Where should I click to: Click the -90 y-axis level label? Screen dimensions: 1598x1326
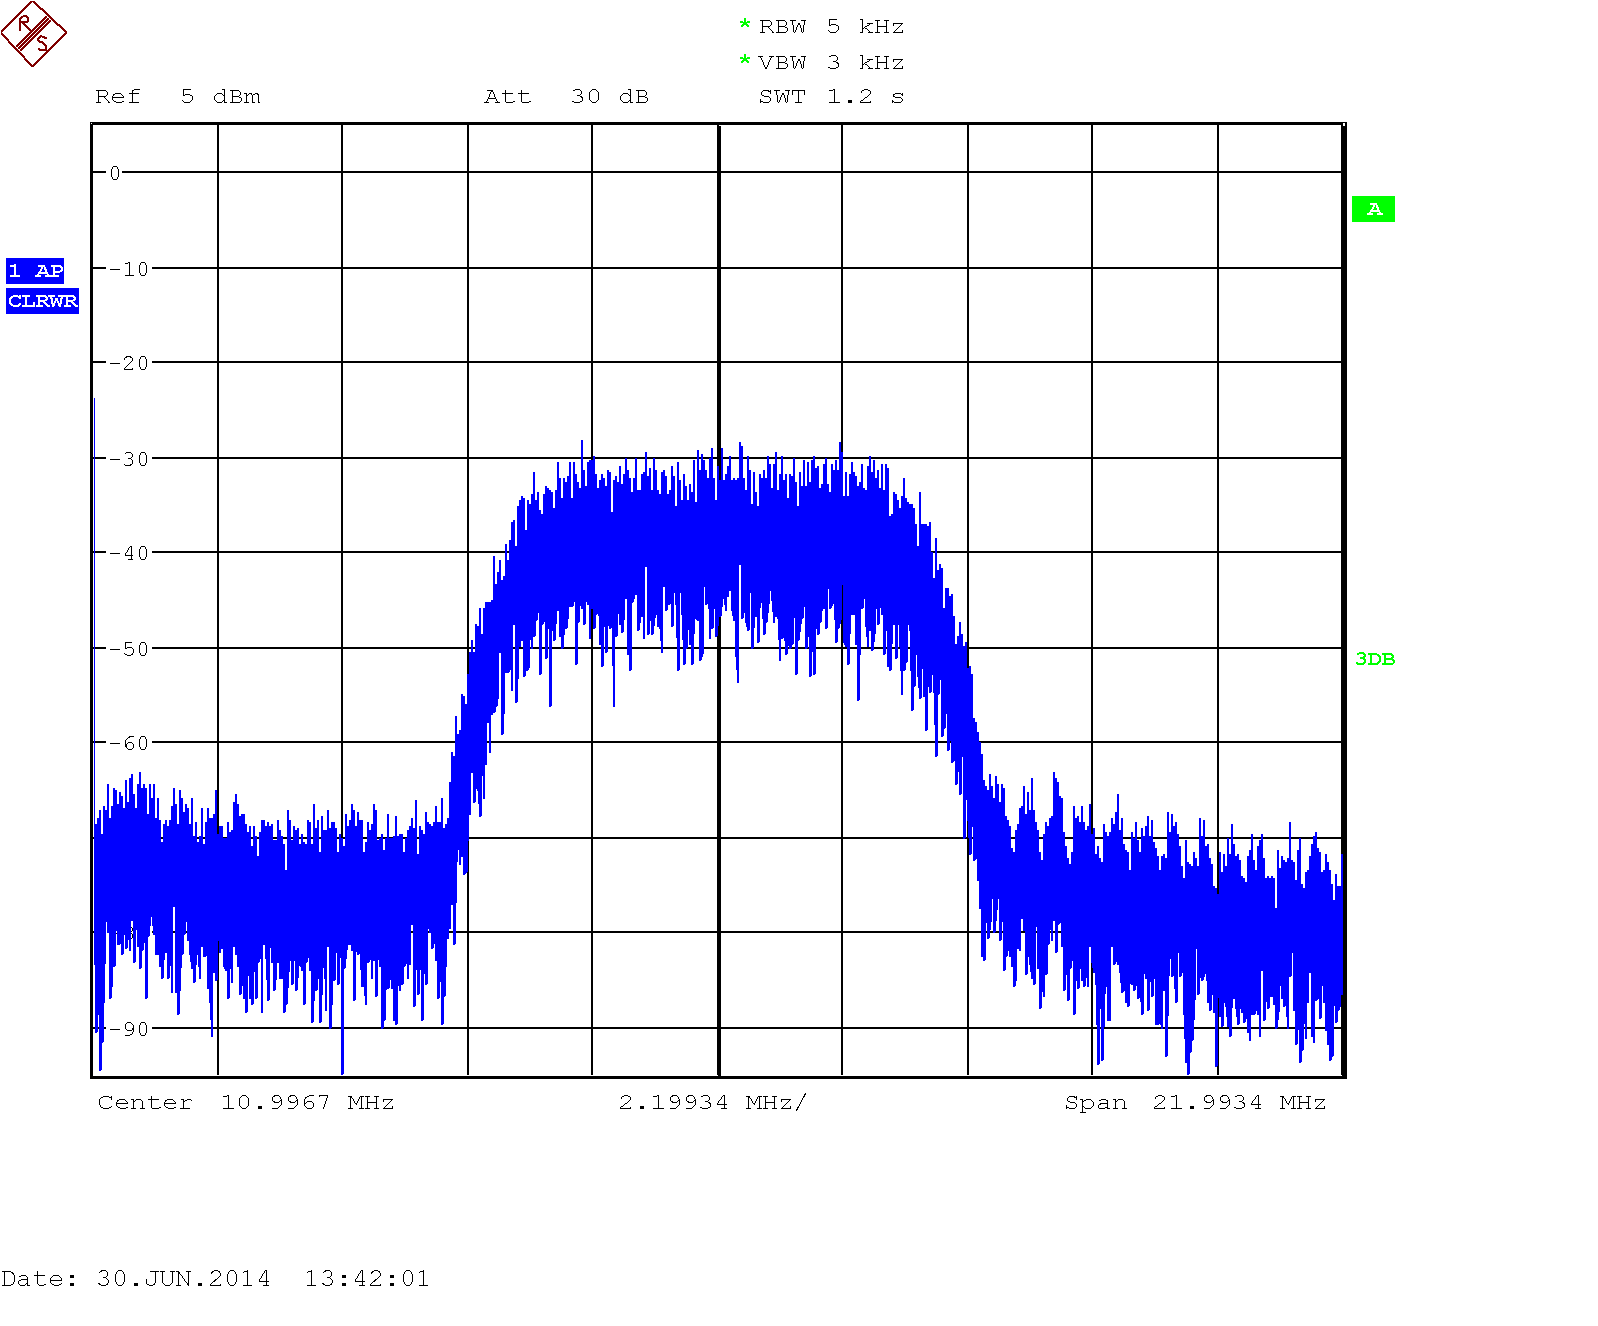tap(128, 1029)
